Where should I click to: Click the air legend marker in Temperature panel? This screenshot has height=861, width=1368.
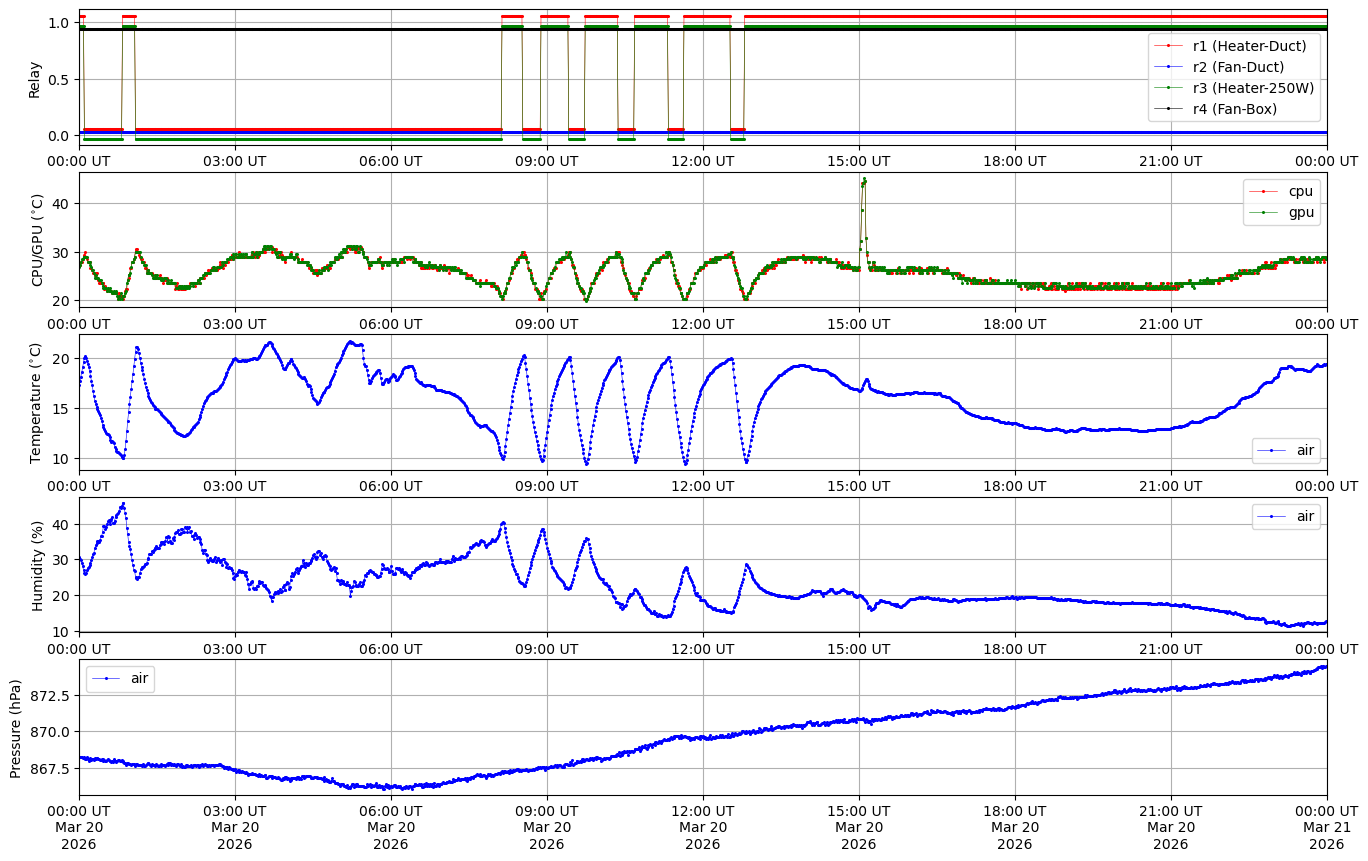tap(1272, 451)
